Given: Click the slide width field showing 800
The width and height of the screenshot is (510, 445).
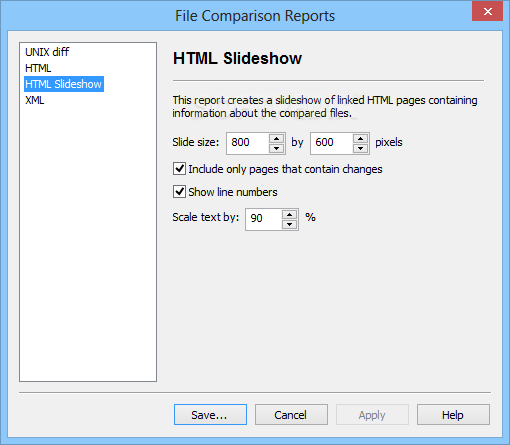Looking at the screenshot, I should click(x=248, y=143).
